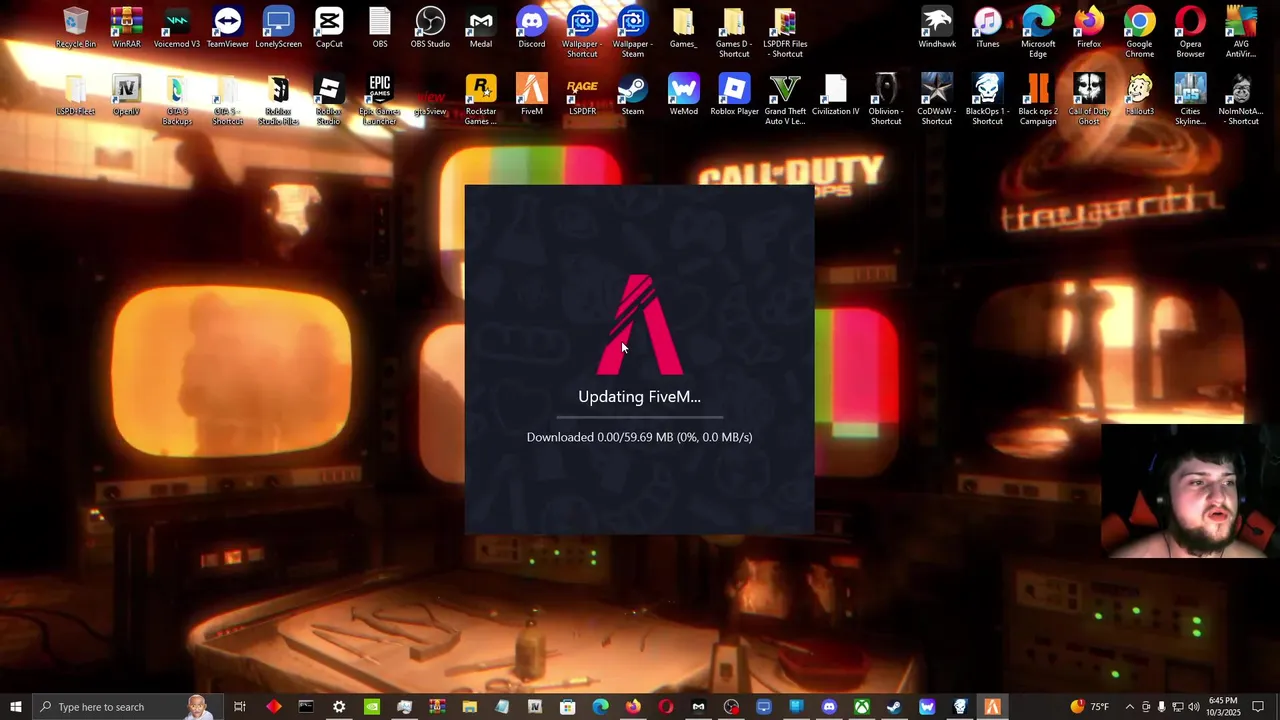Open File Explorer from the taskbar
Viewport: 1280px width, 720px height.
coord(470,707)
